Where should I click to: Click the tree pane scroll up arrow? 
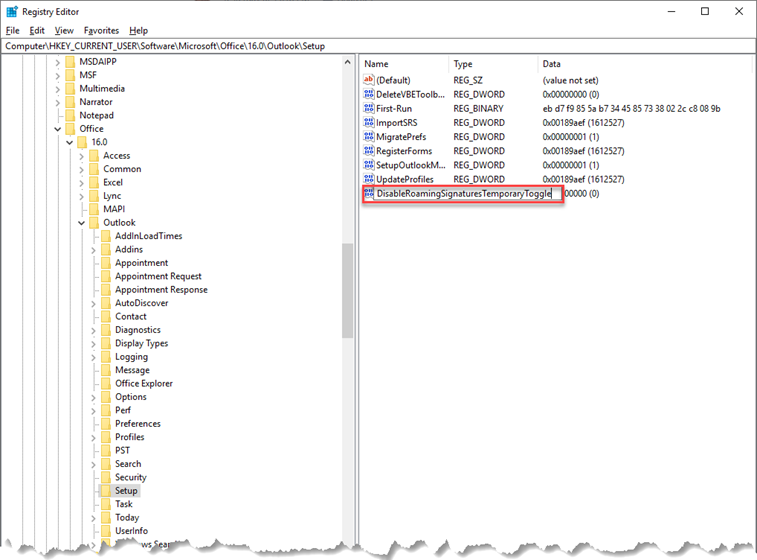click(x=347, y=62)
